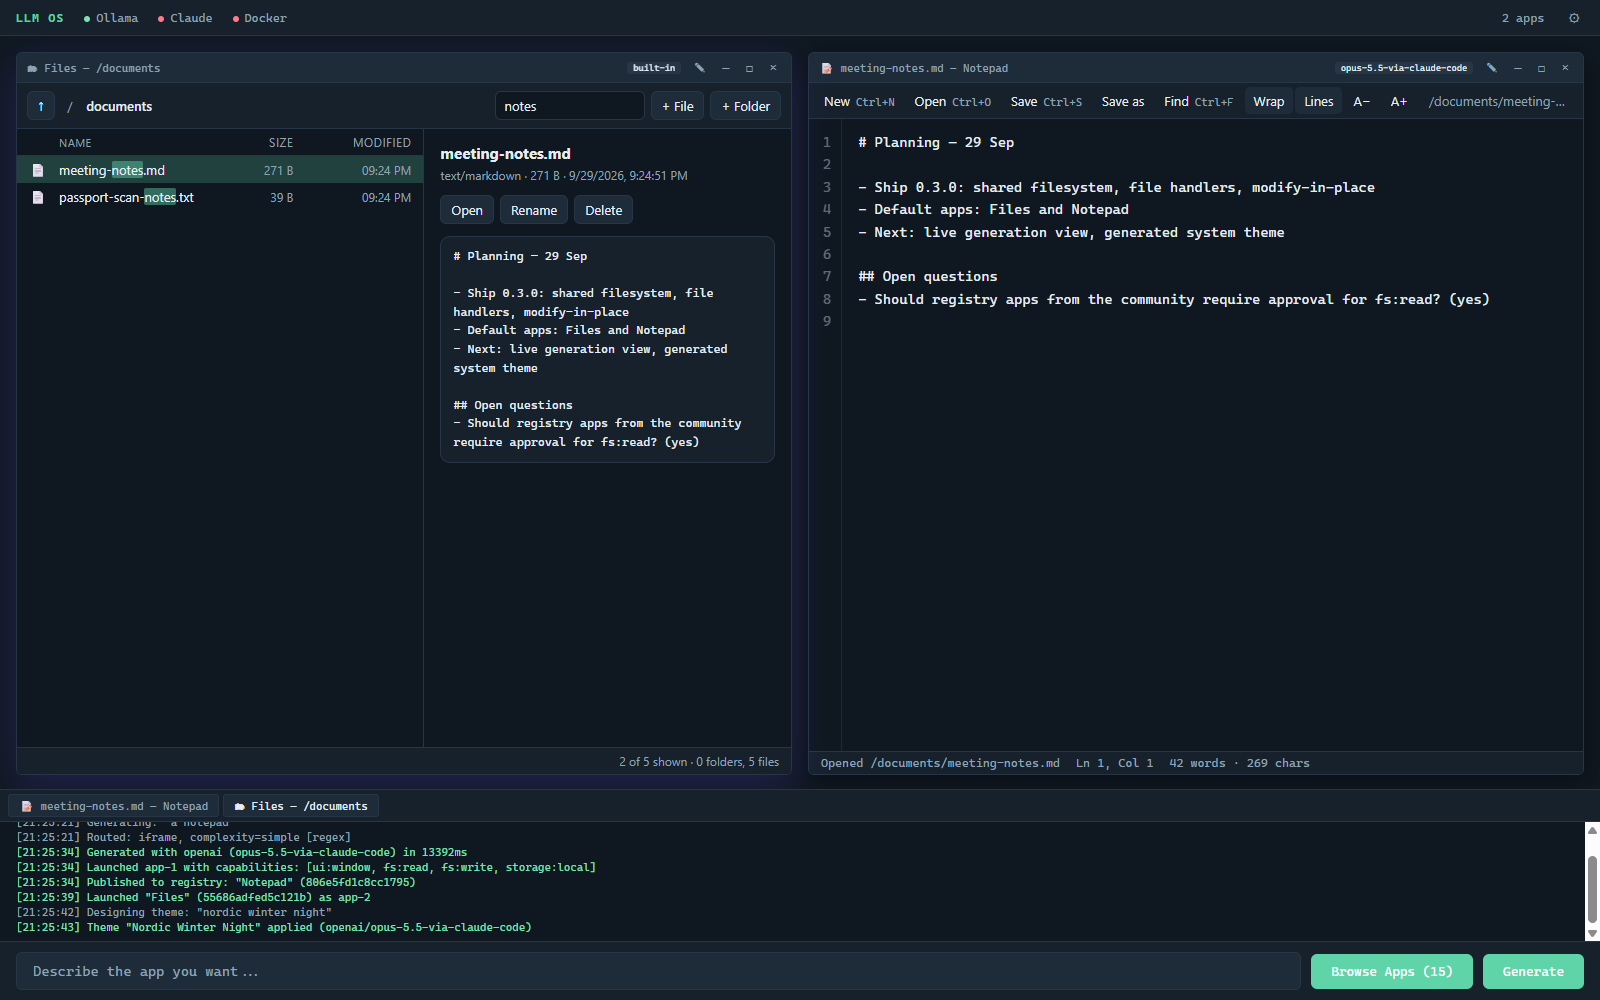Click New in the Notepad toolbar
1600x1000 pixels.
click(x=859, y=102)
